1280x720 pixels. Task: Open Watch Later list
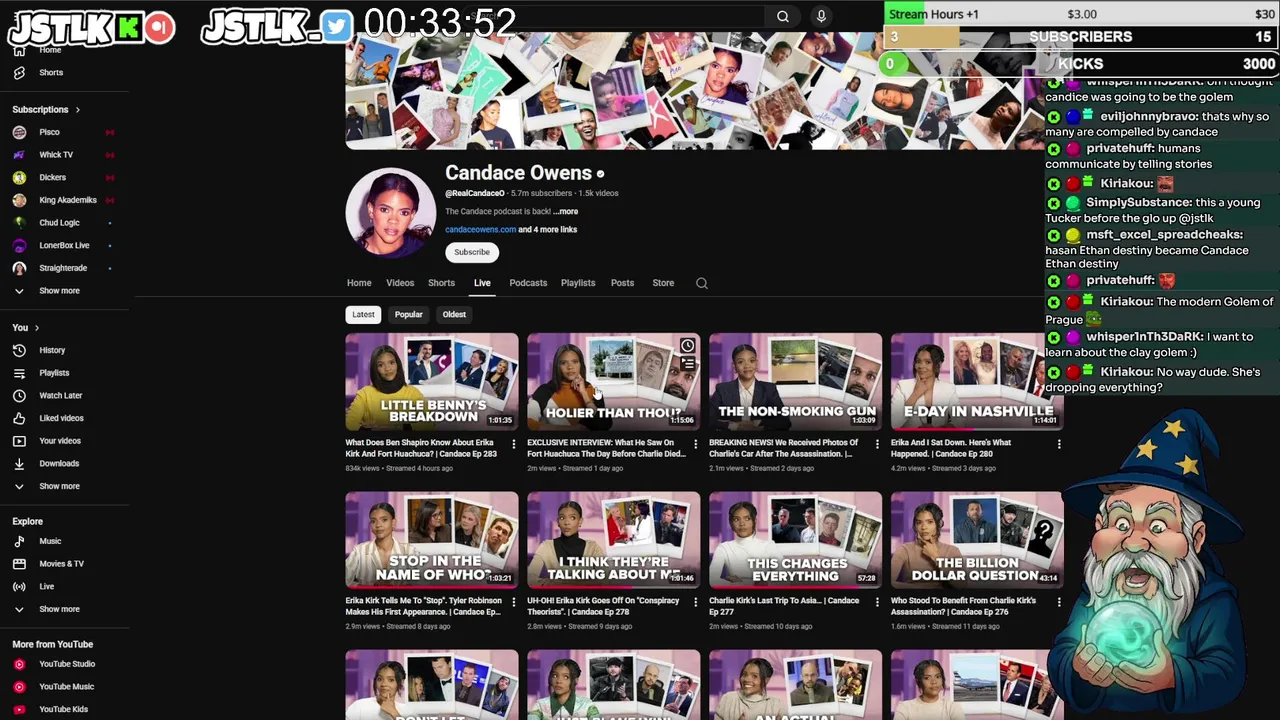tap(60, 396)
